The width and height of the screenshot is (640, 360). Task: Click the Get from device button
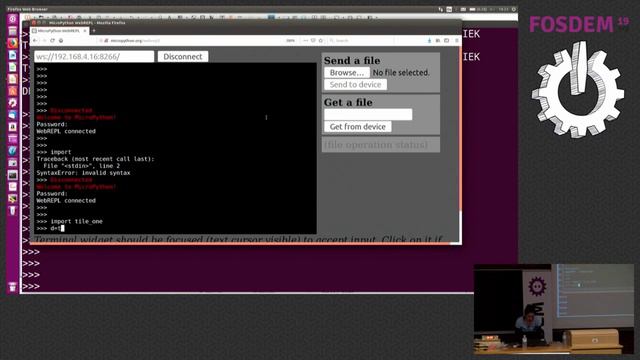[358, 127]
